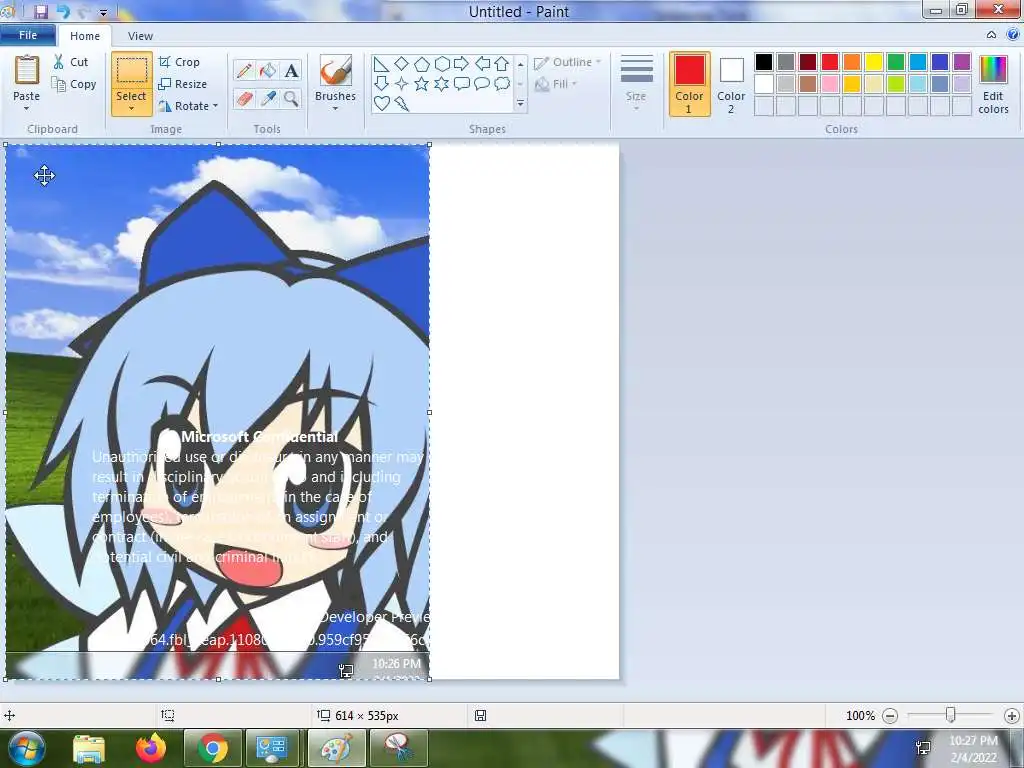Launch Chrome from the taskbar
Image resolution: width=1024 pixels, height=768 pixels.
point(213,748)
